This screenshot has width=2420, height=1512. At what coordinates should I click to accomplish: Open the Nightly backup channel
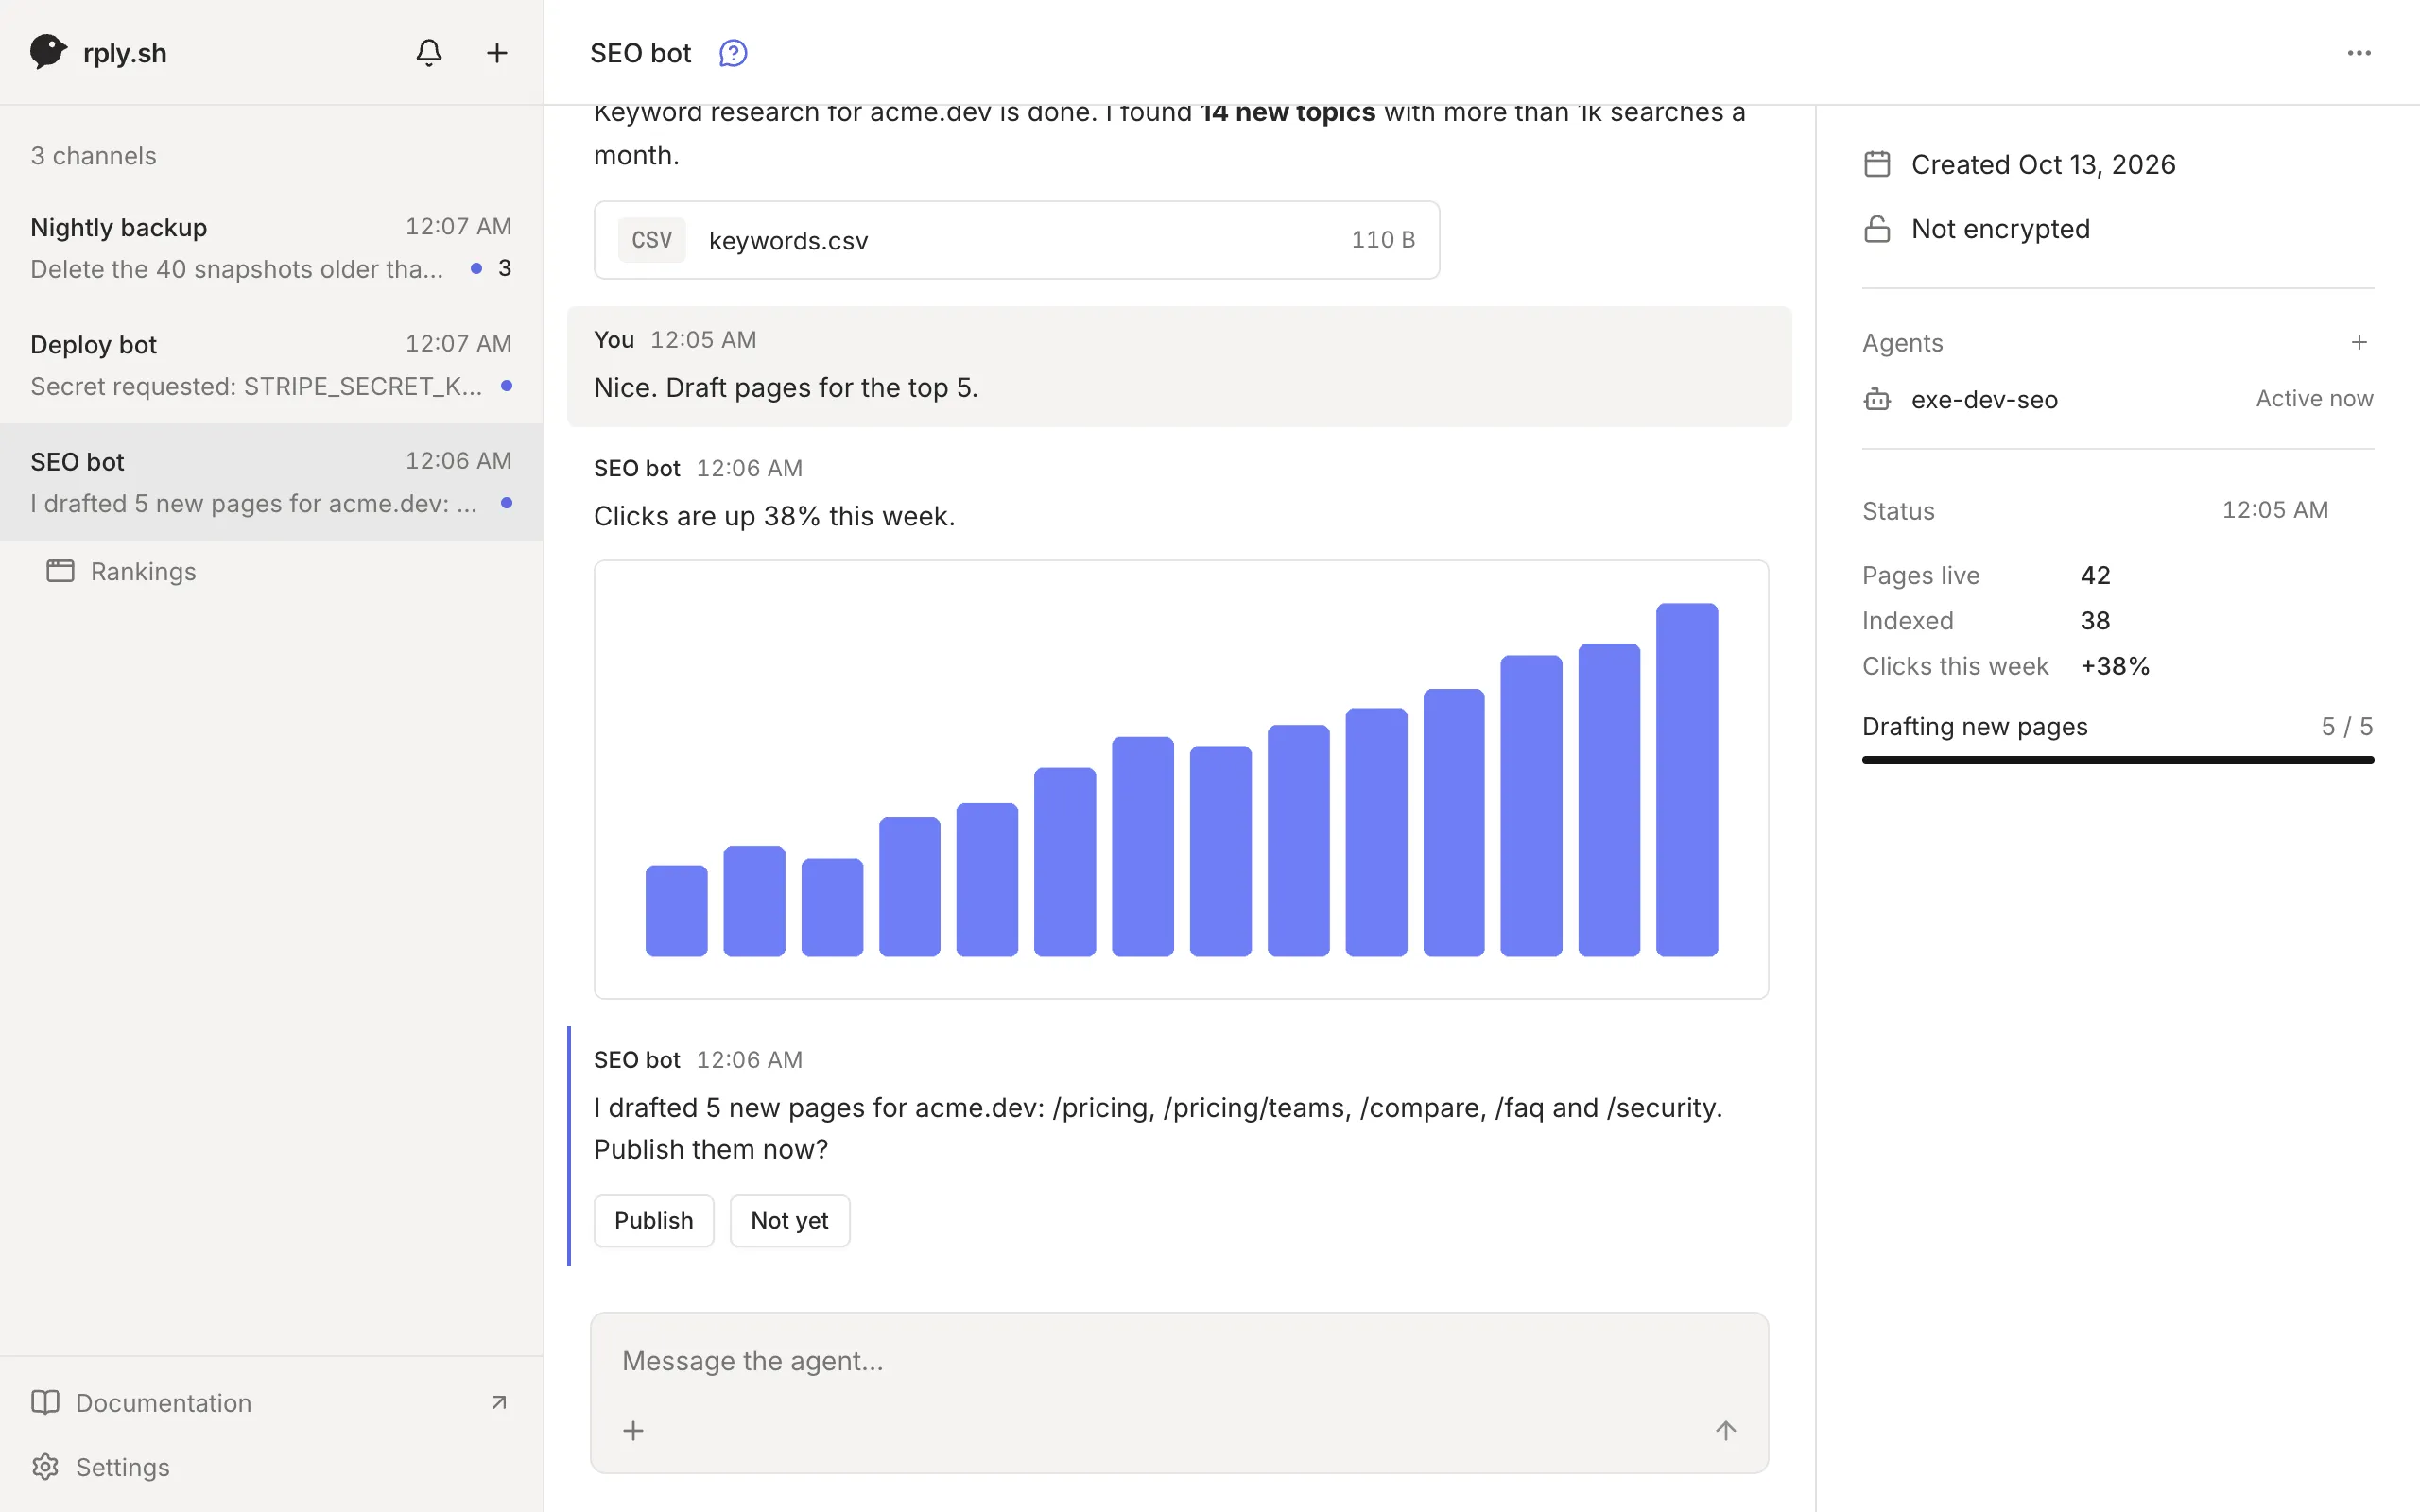point(271,247)
